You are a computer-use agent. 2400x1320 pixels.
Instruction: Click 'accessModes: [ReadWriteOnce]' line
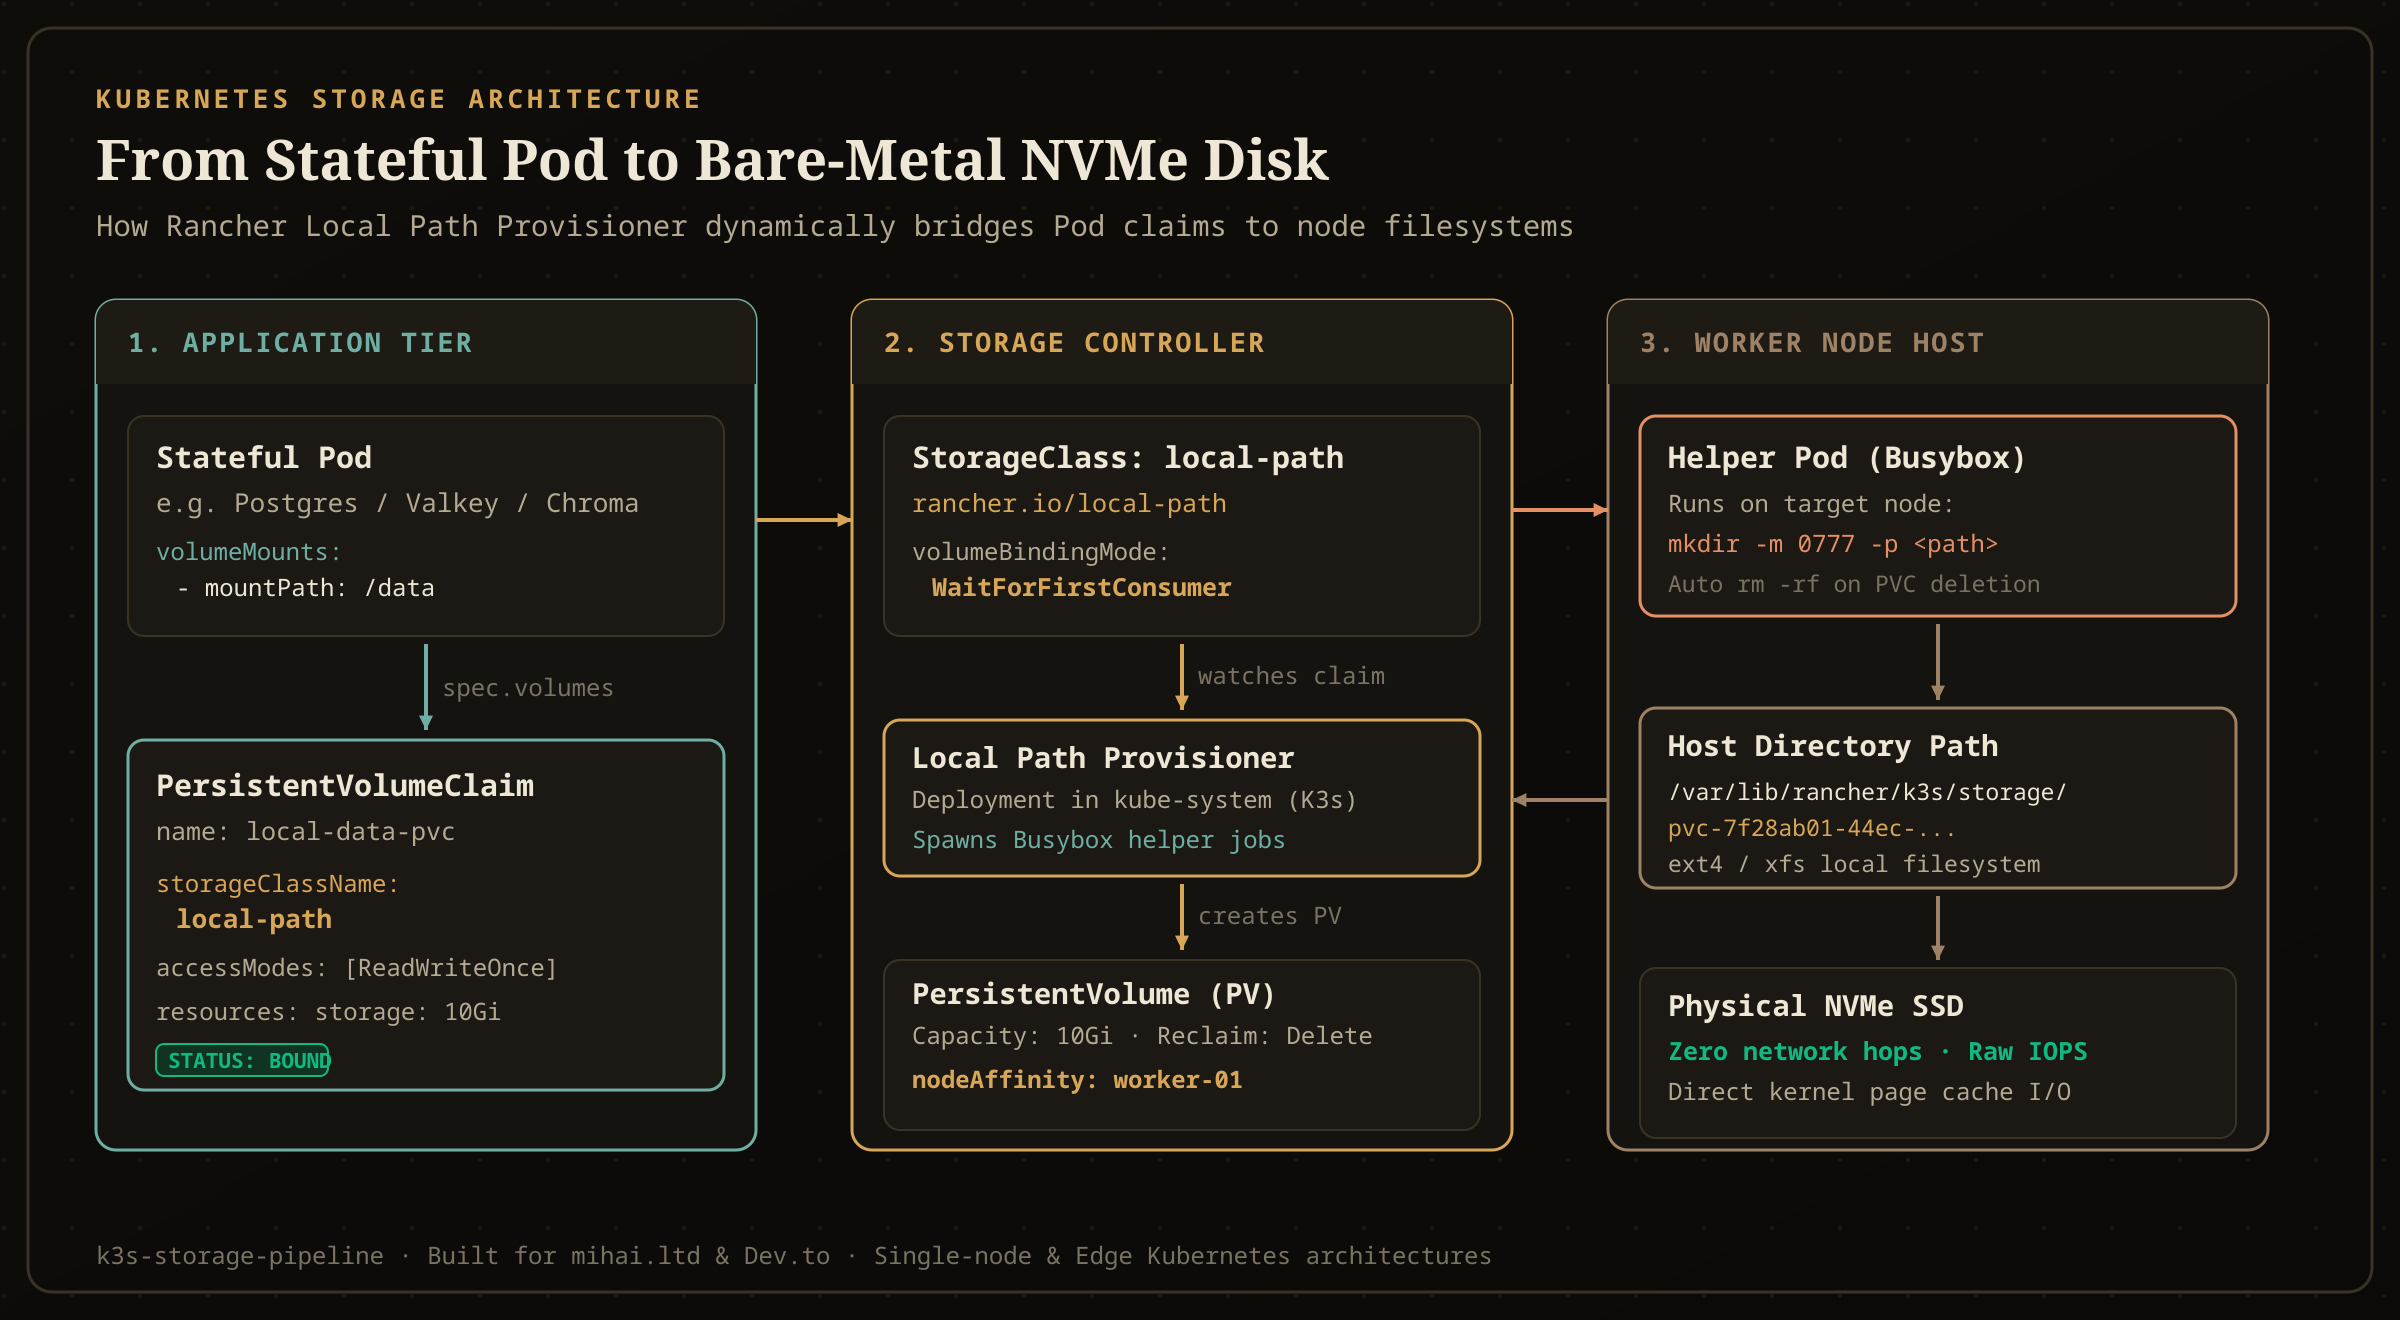click(x=357, y=968)
